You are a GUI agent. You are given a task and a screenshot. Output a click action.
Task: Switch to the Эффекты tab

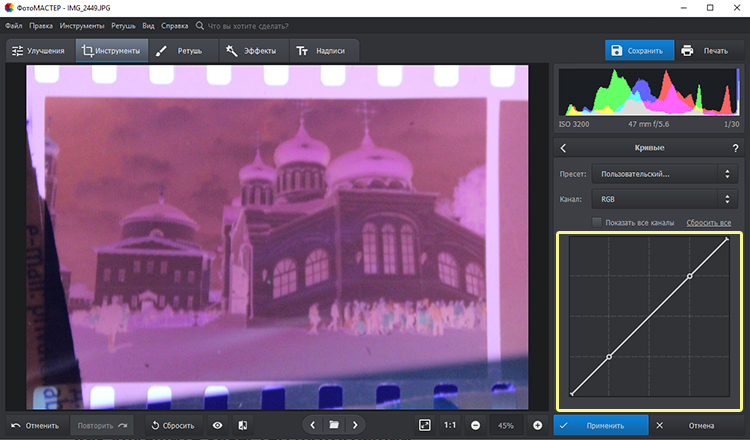[x=251, y=50]
